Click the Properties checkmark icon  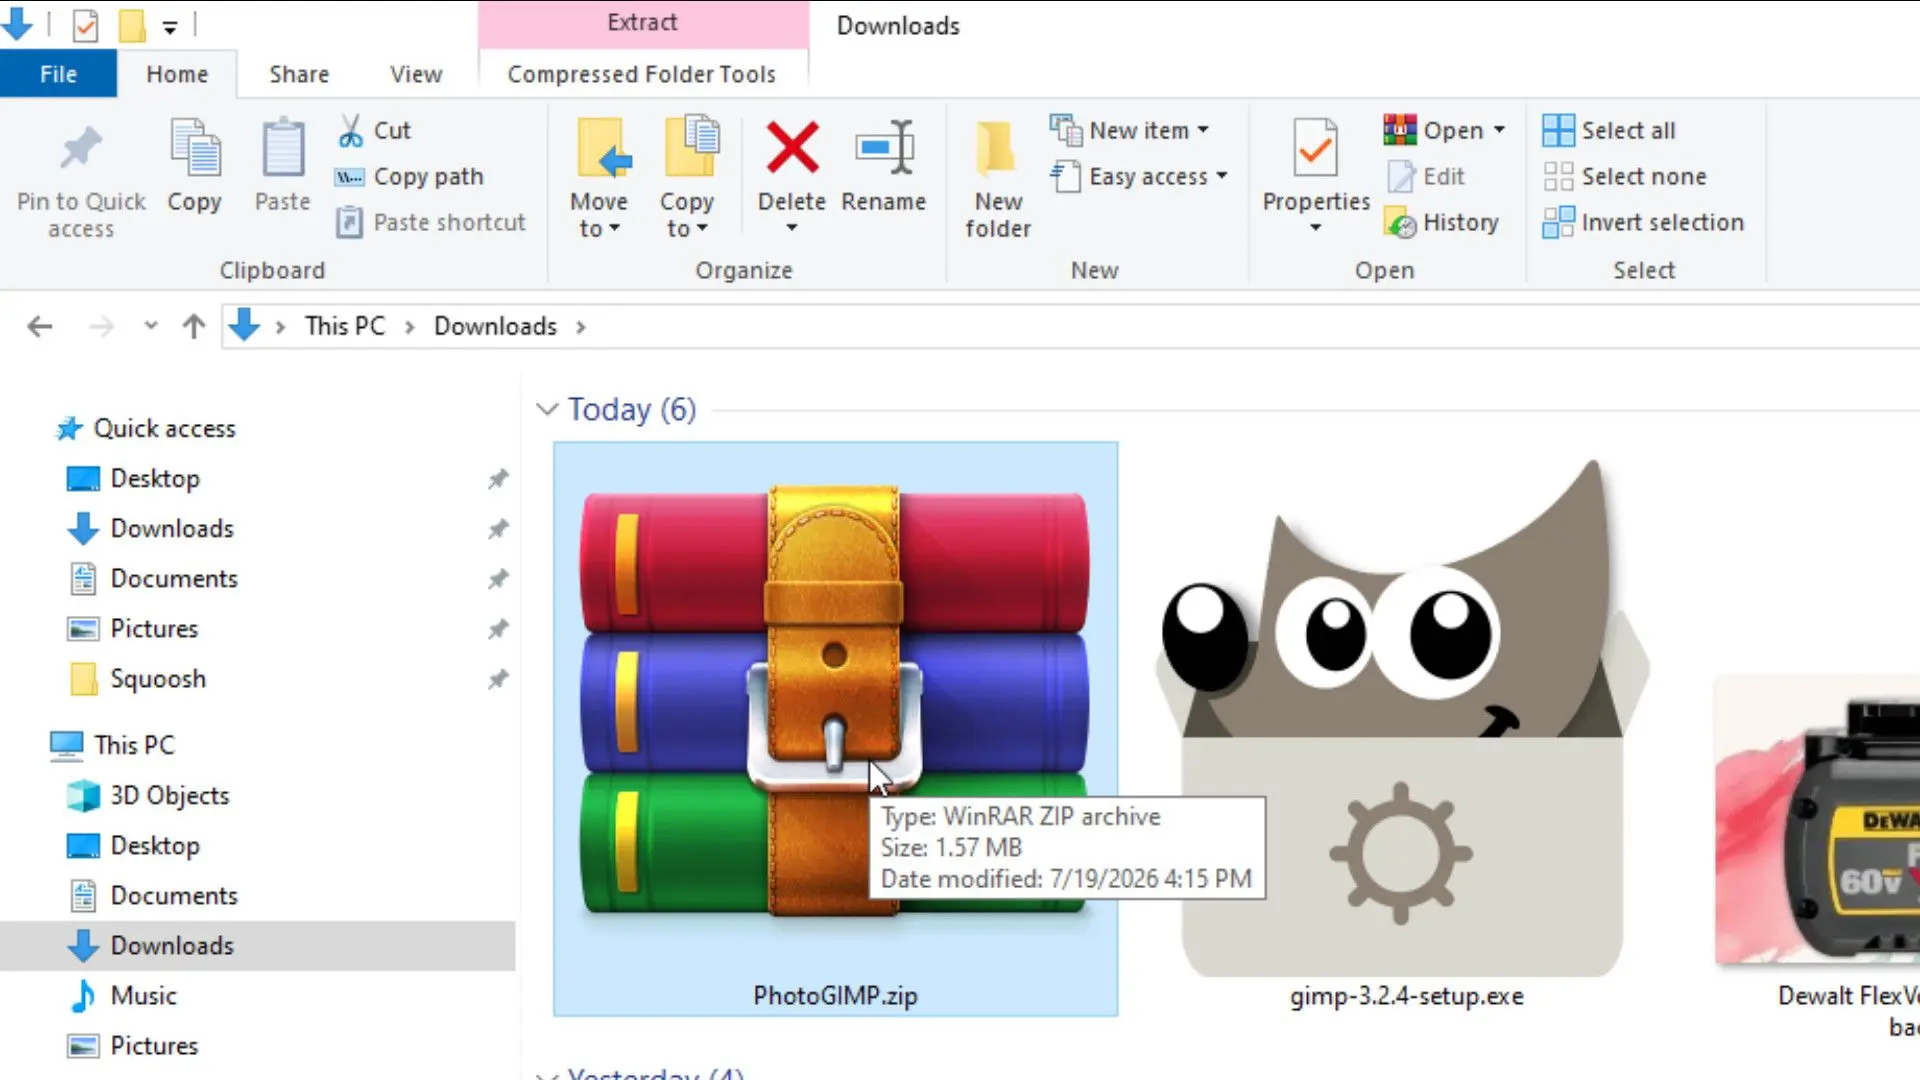[x=1315, y=150]
